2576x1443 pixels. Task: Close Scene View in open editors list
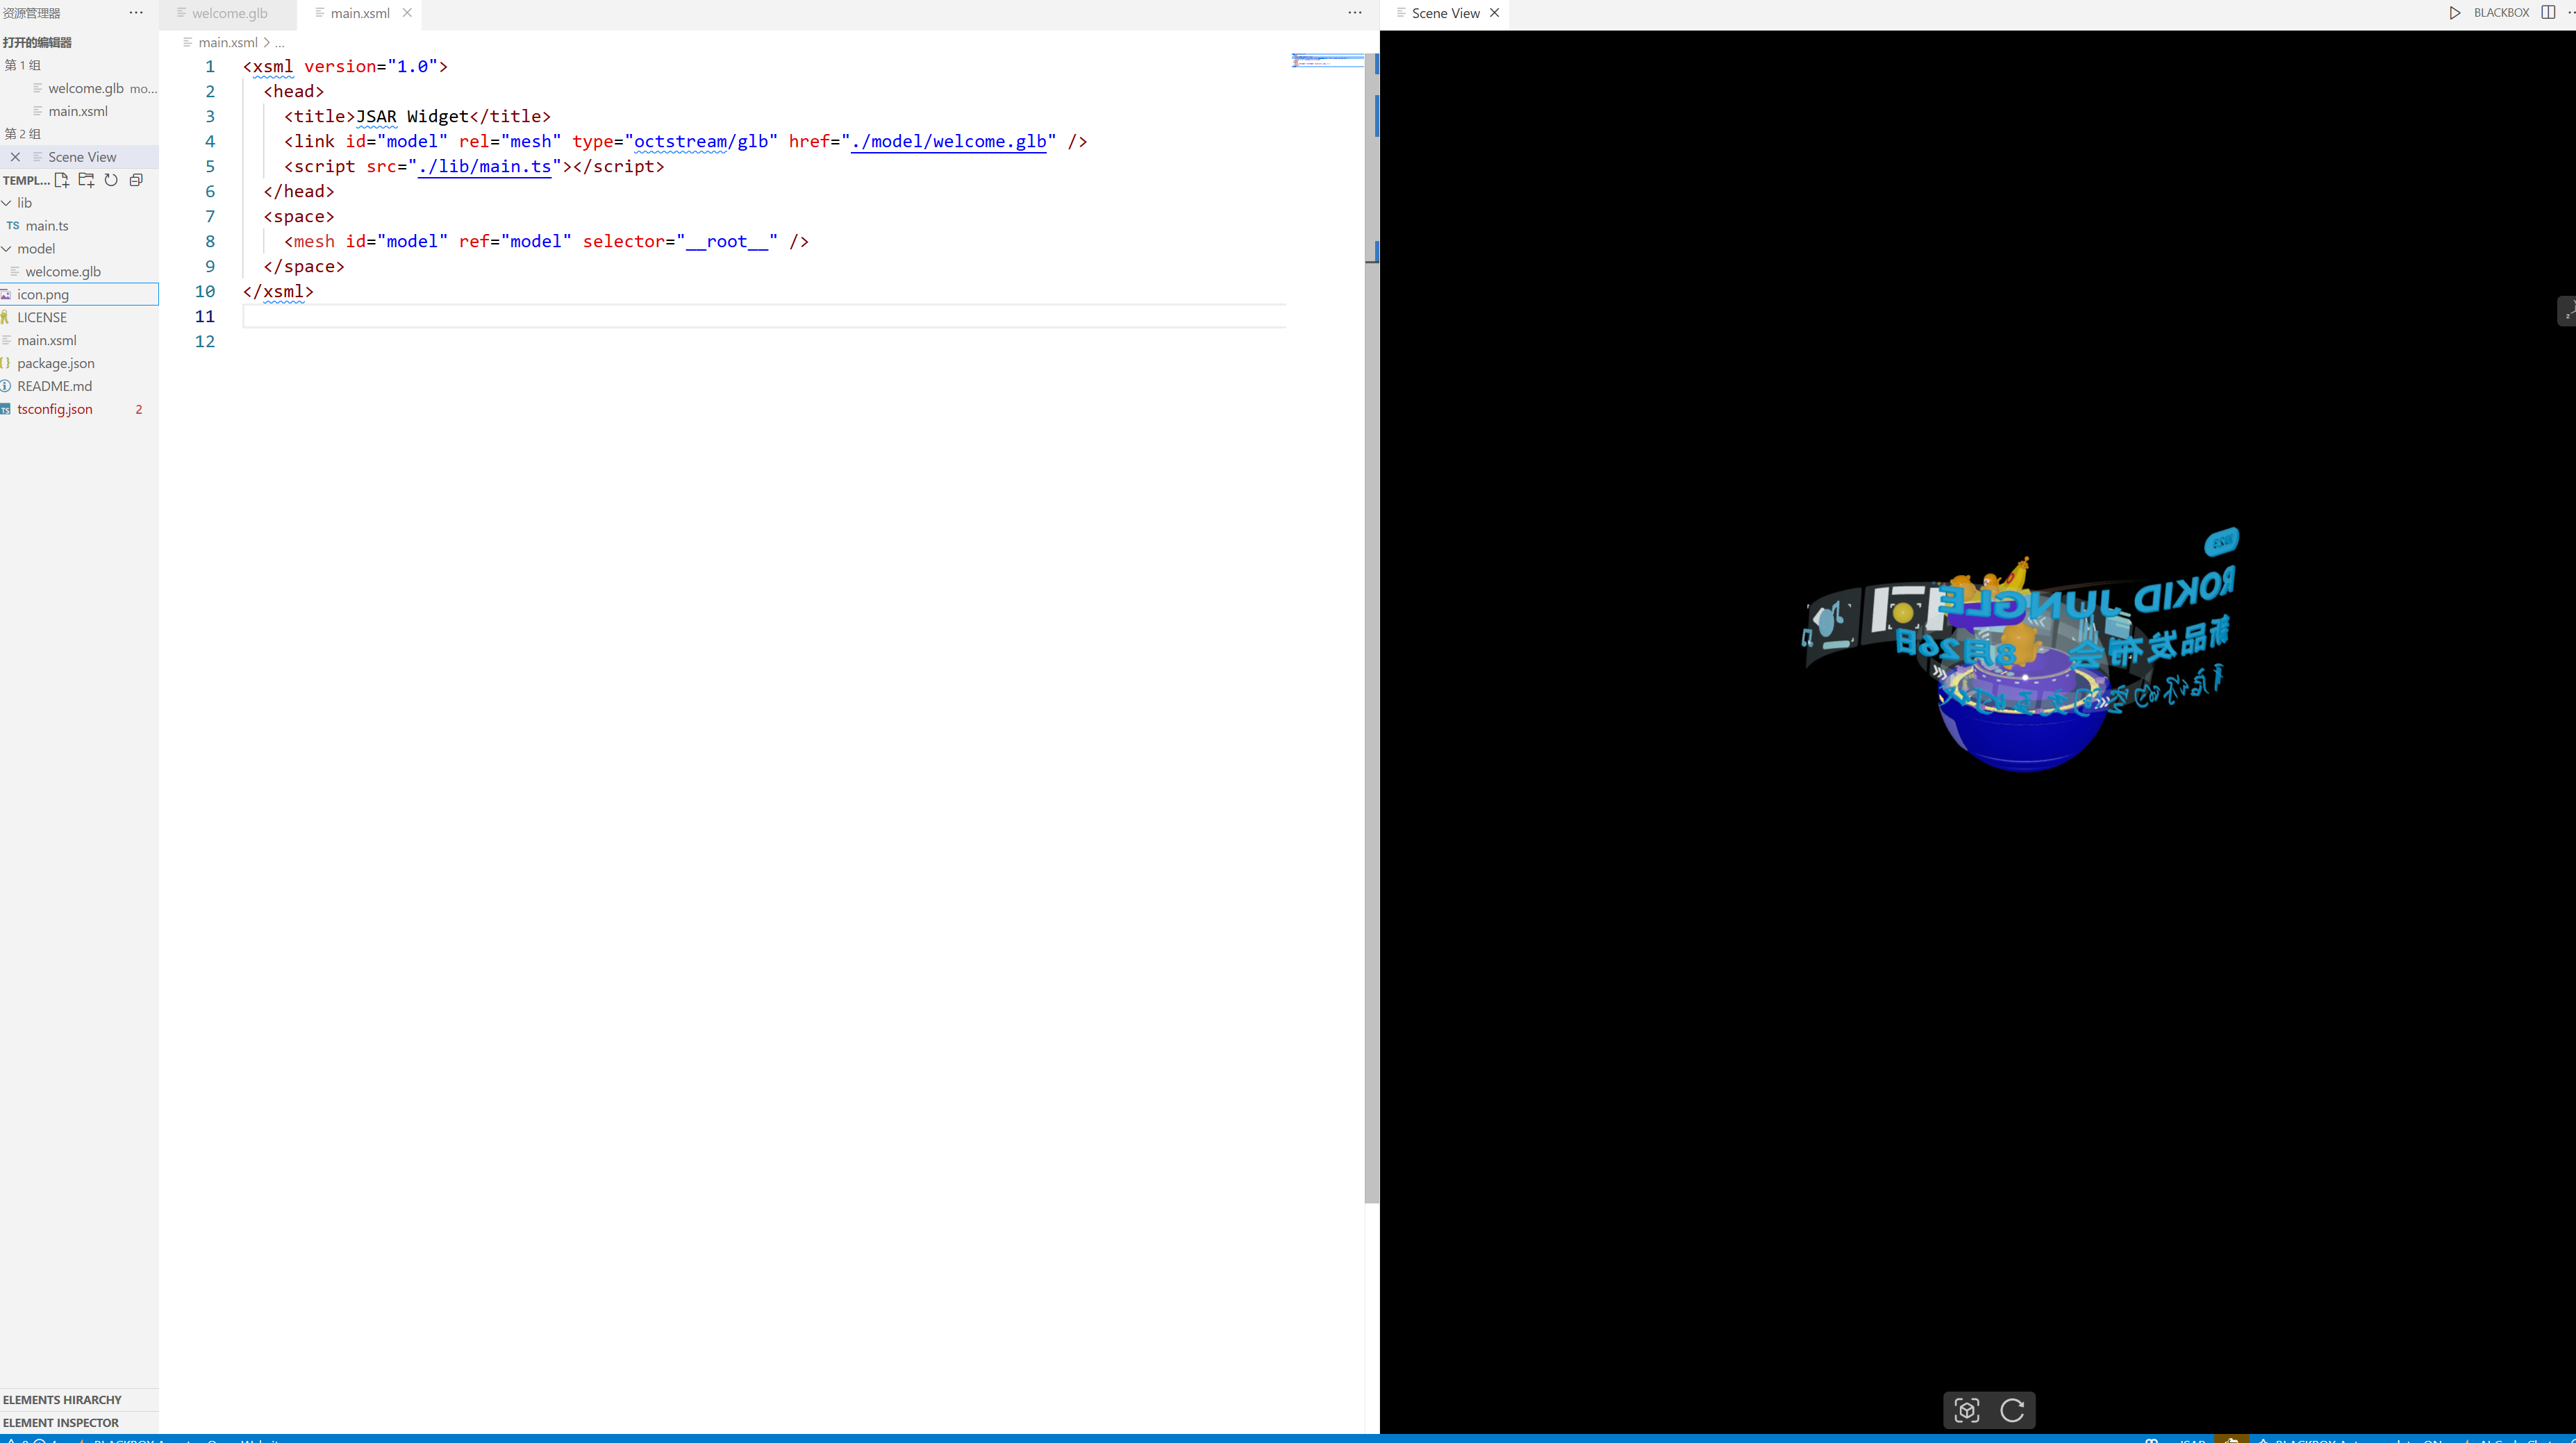click(x=15, y=157)
